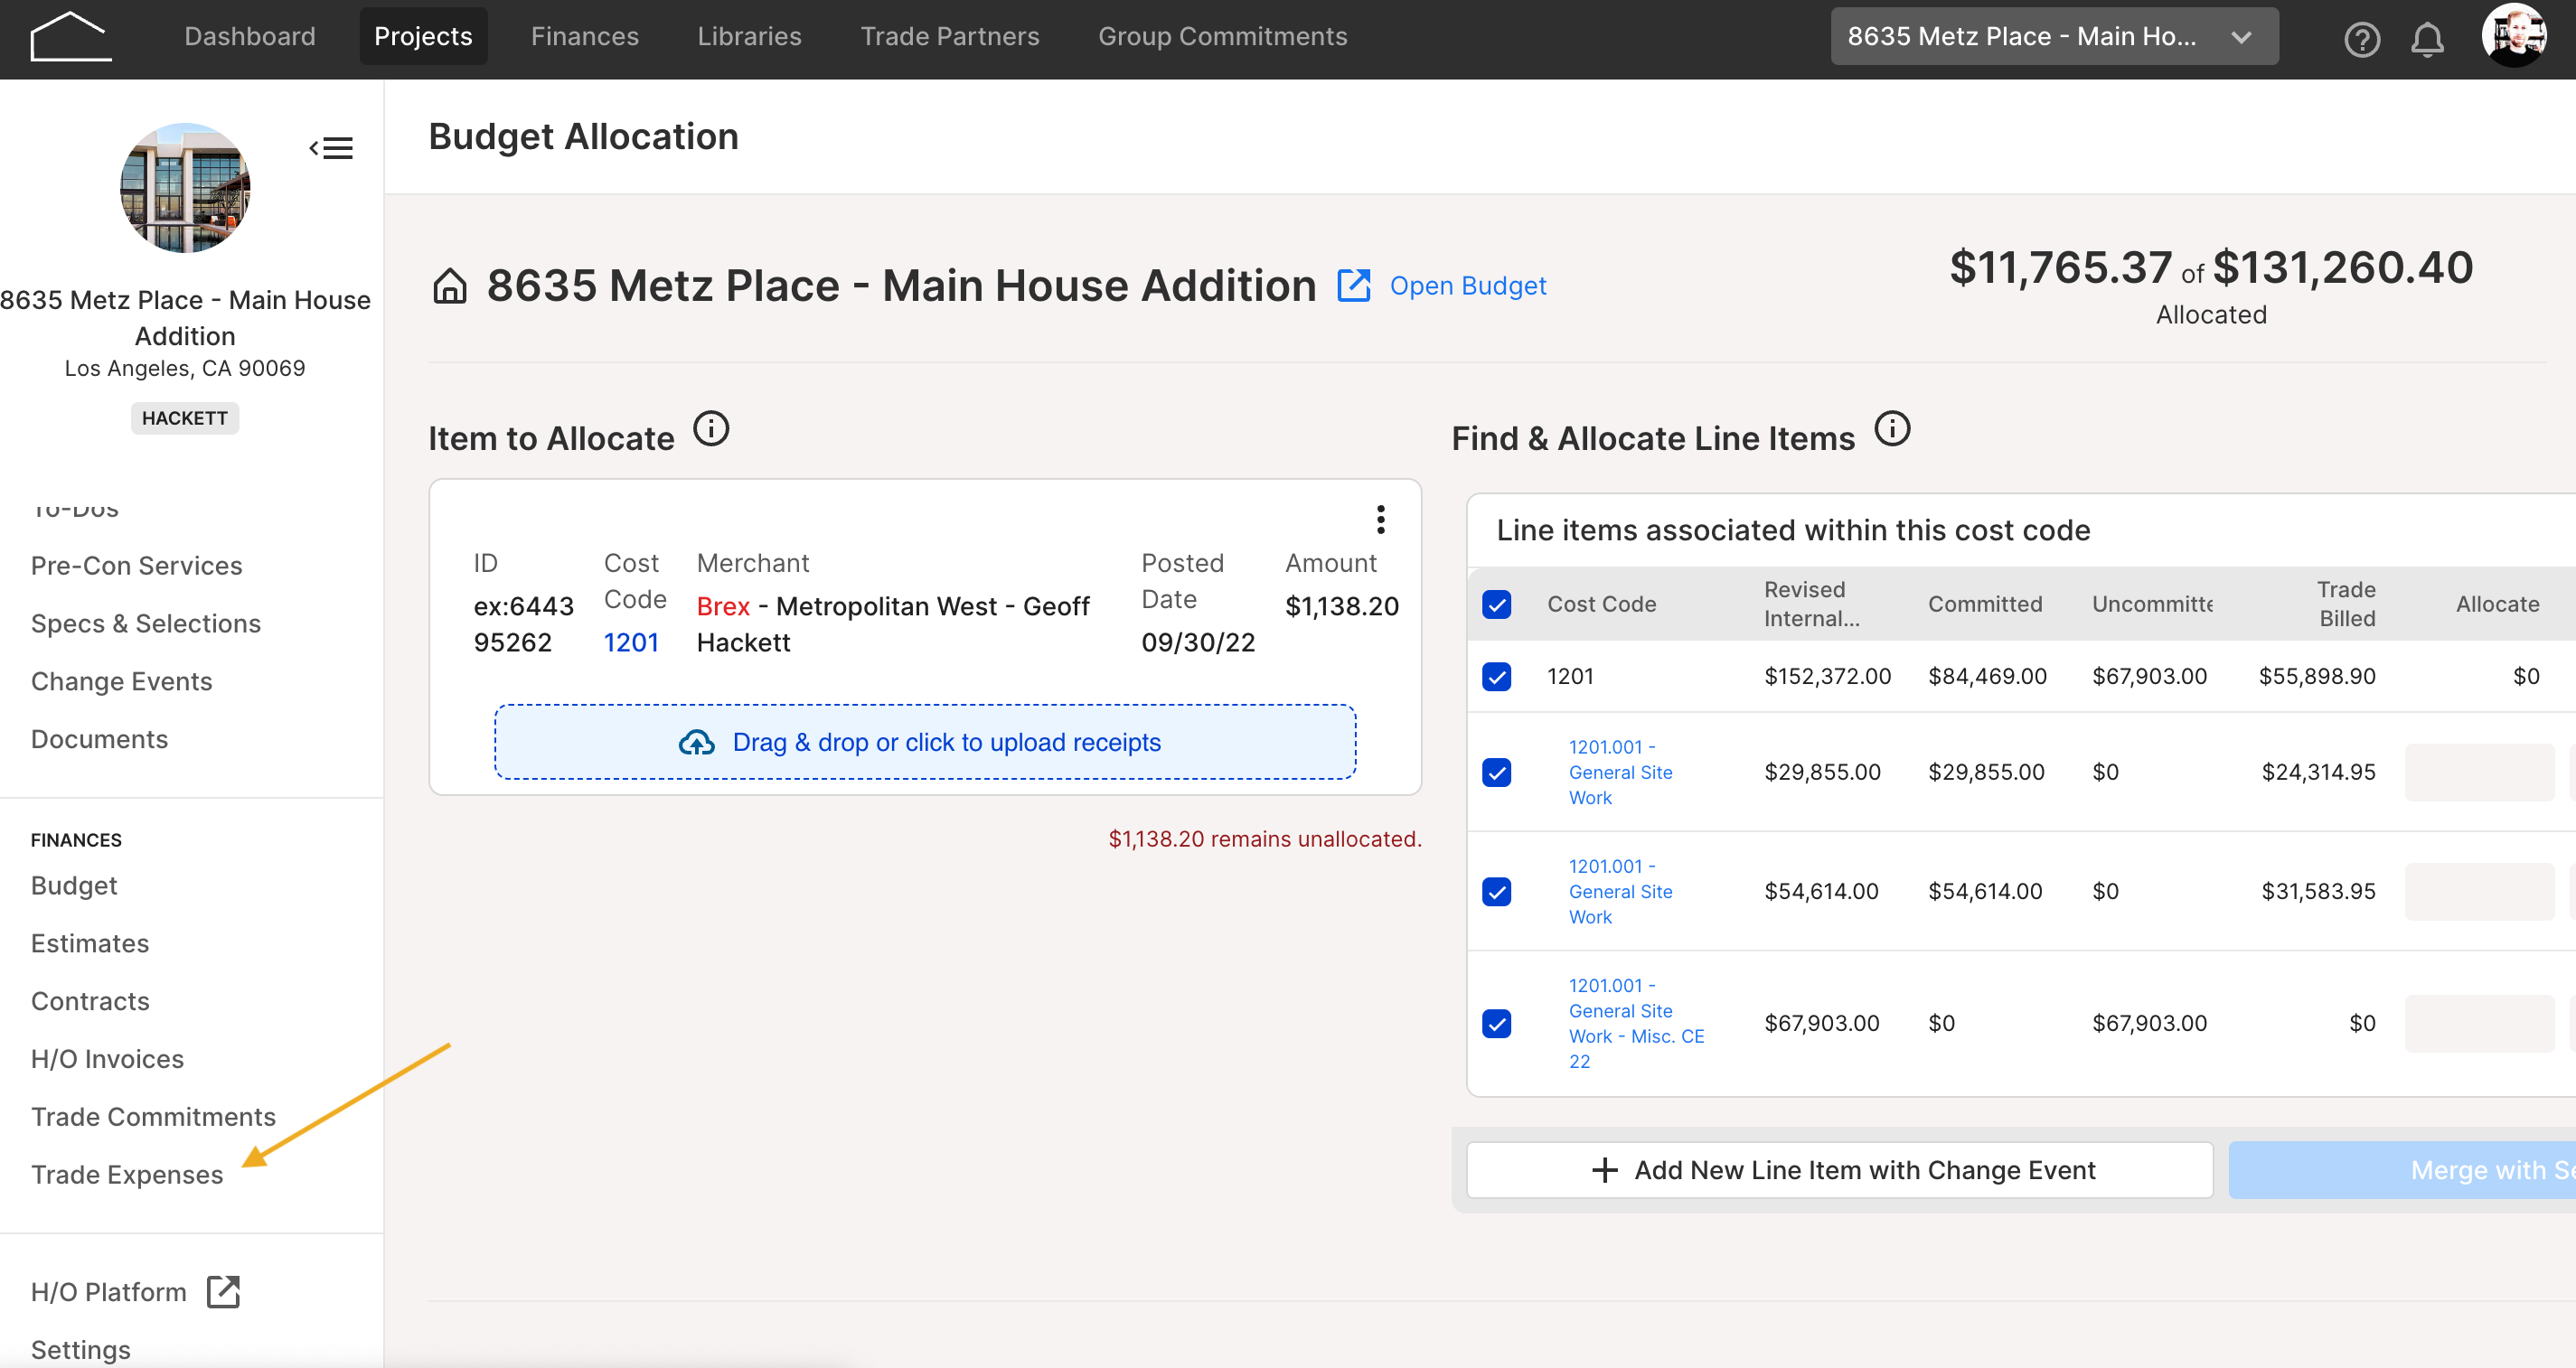Open Documents in sidebar
2576x1368 pixels.
pyautogui.click(x=99, y=739)
